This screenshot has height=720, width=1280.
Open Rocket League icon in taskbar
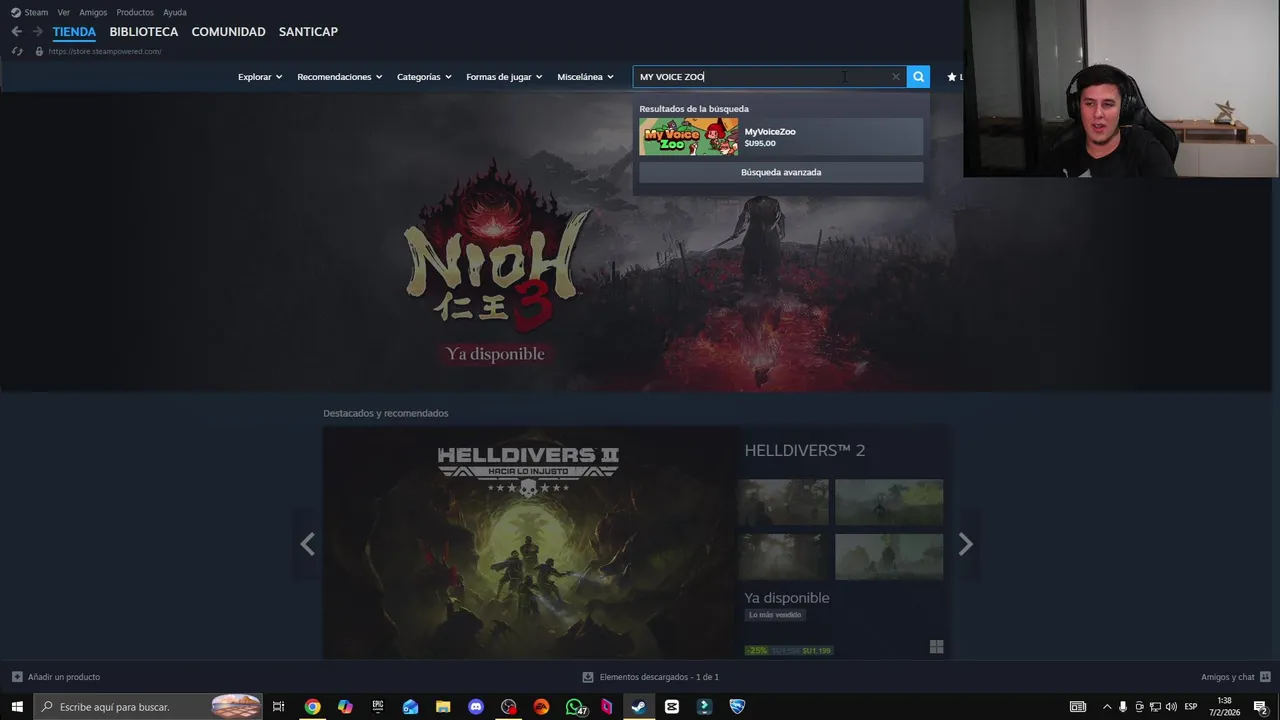pos(737,707)
